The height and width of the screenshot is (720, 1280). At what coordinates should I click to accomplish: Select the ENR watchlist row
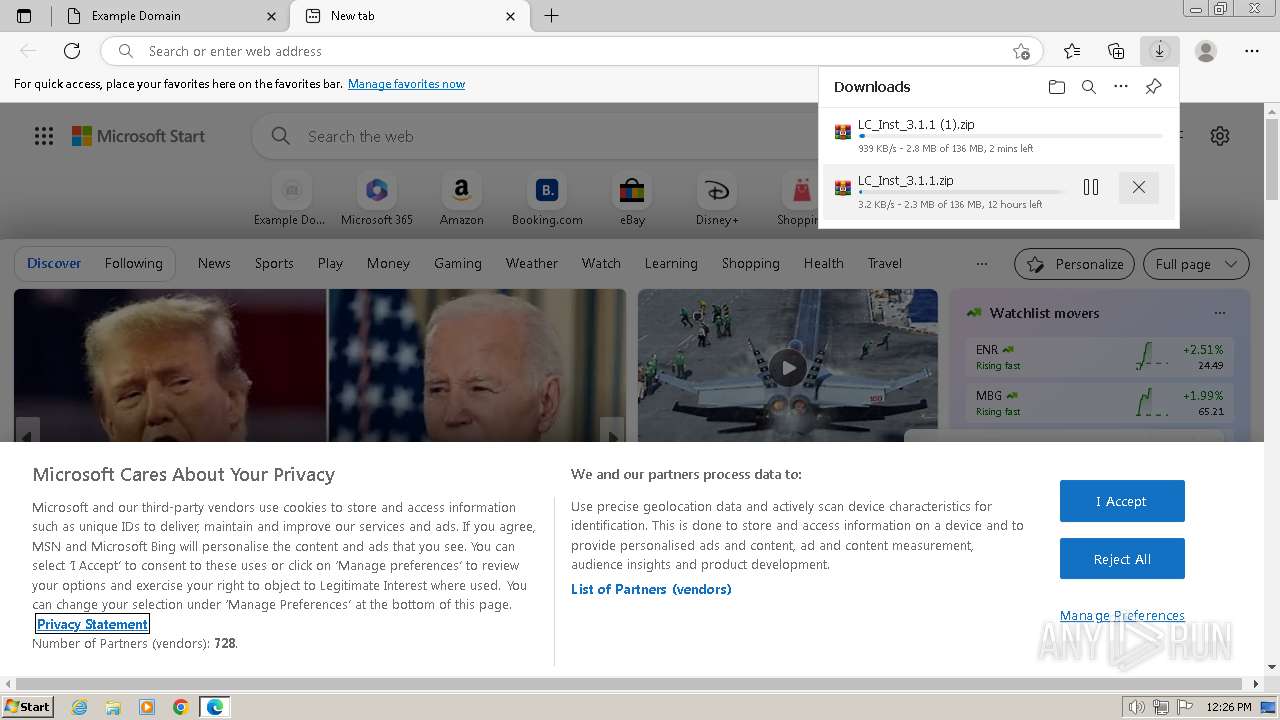pyautogui.click(x=1100, y=357)
